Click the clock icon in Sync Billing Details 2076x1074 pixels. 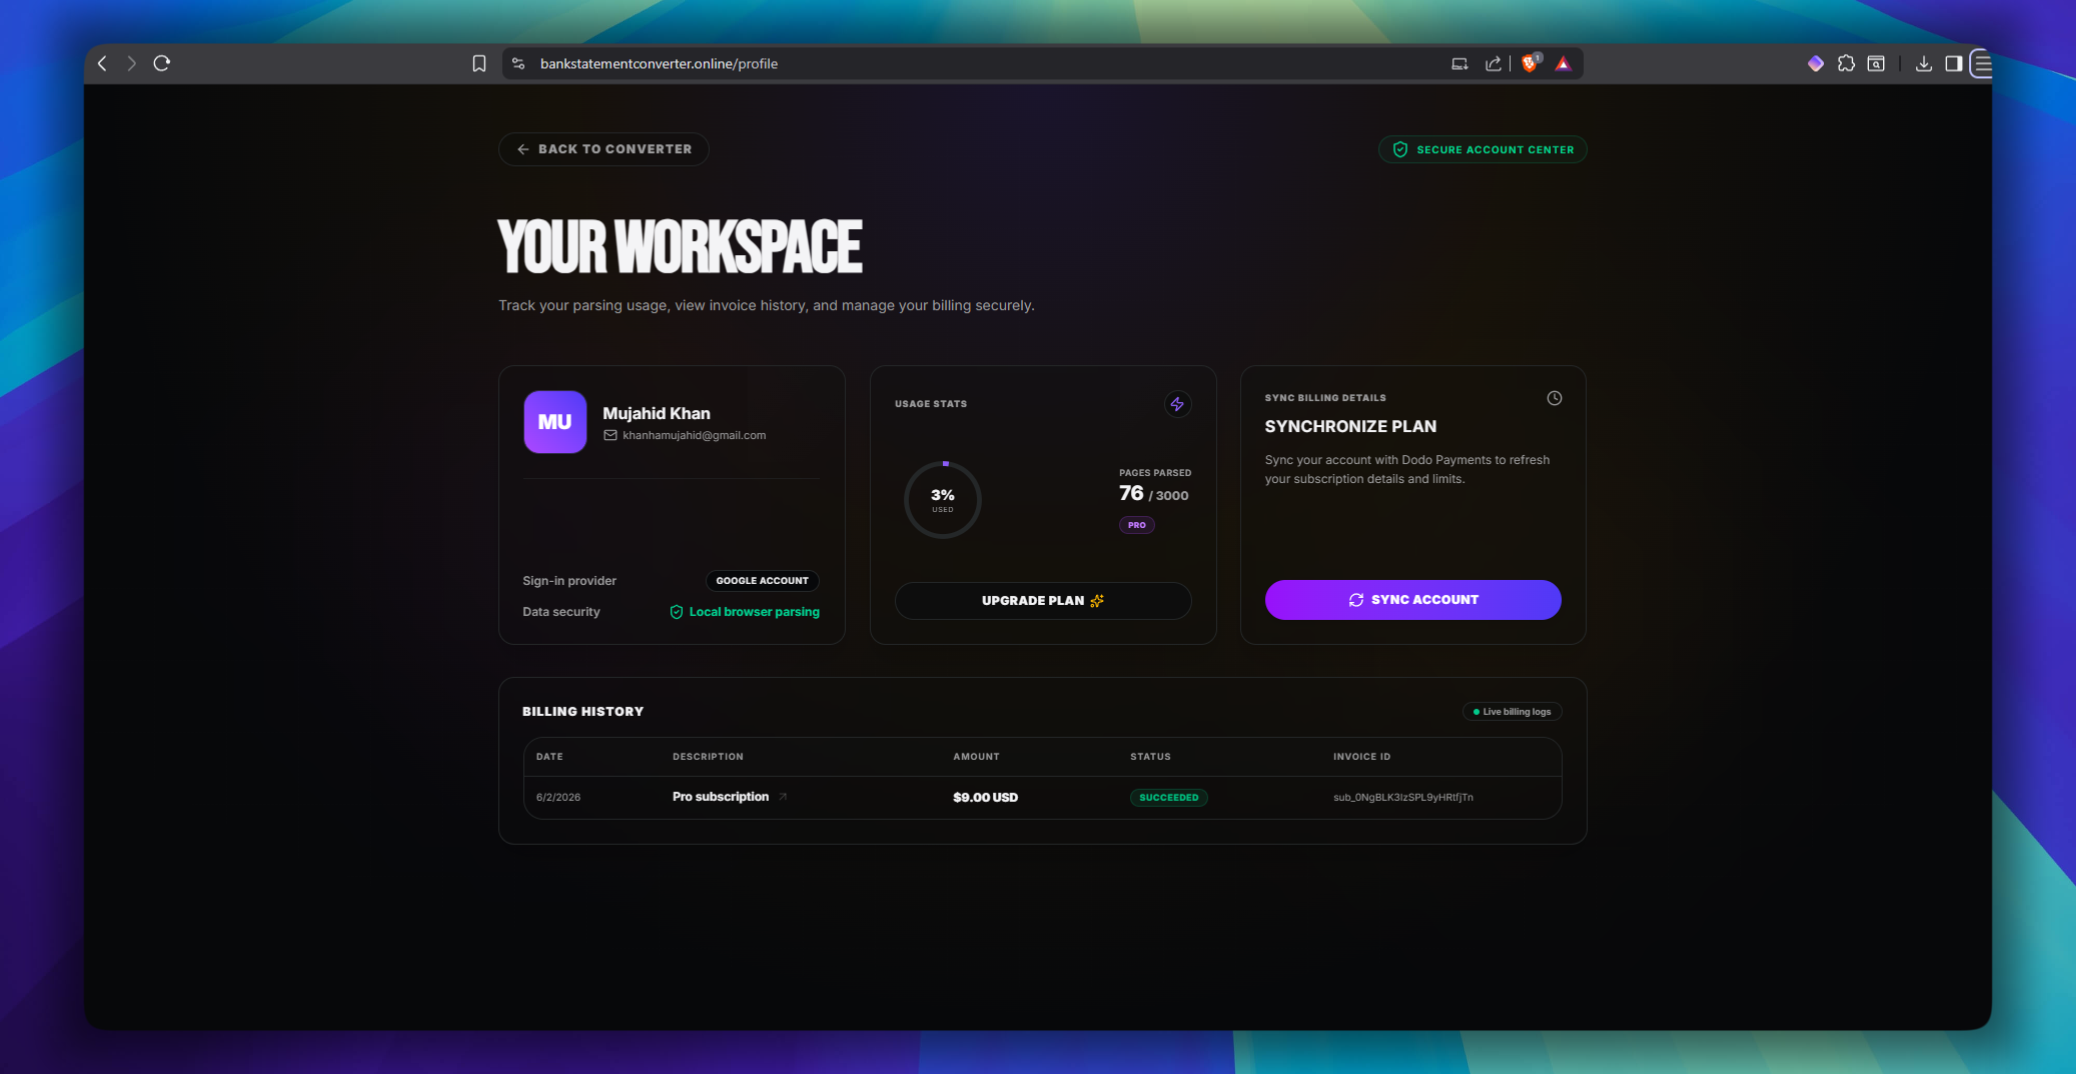1554,398
